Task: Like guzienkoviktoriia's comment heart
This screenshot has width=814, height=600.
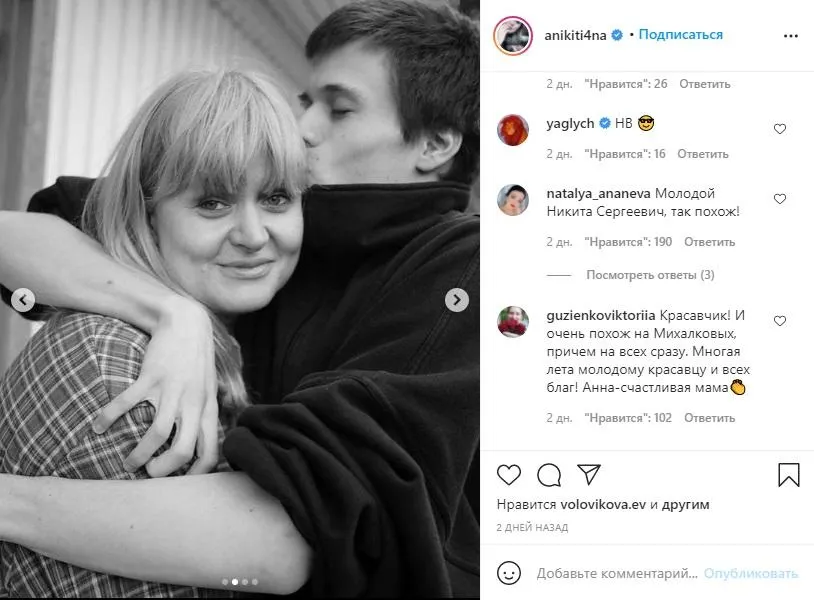Action: (x=780, y=321)
